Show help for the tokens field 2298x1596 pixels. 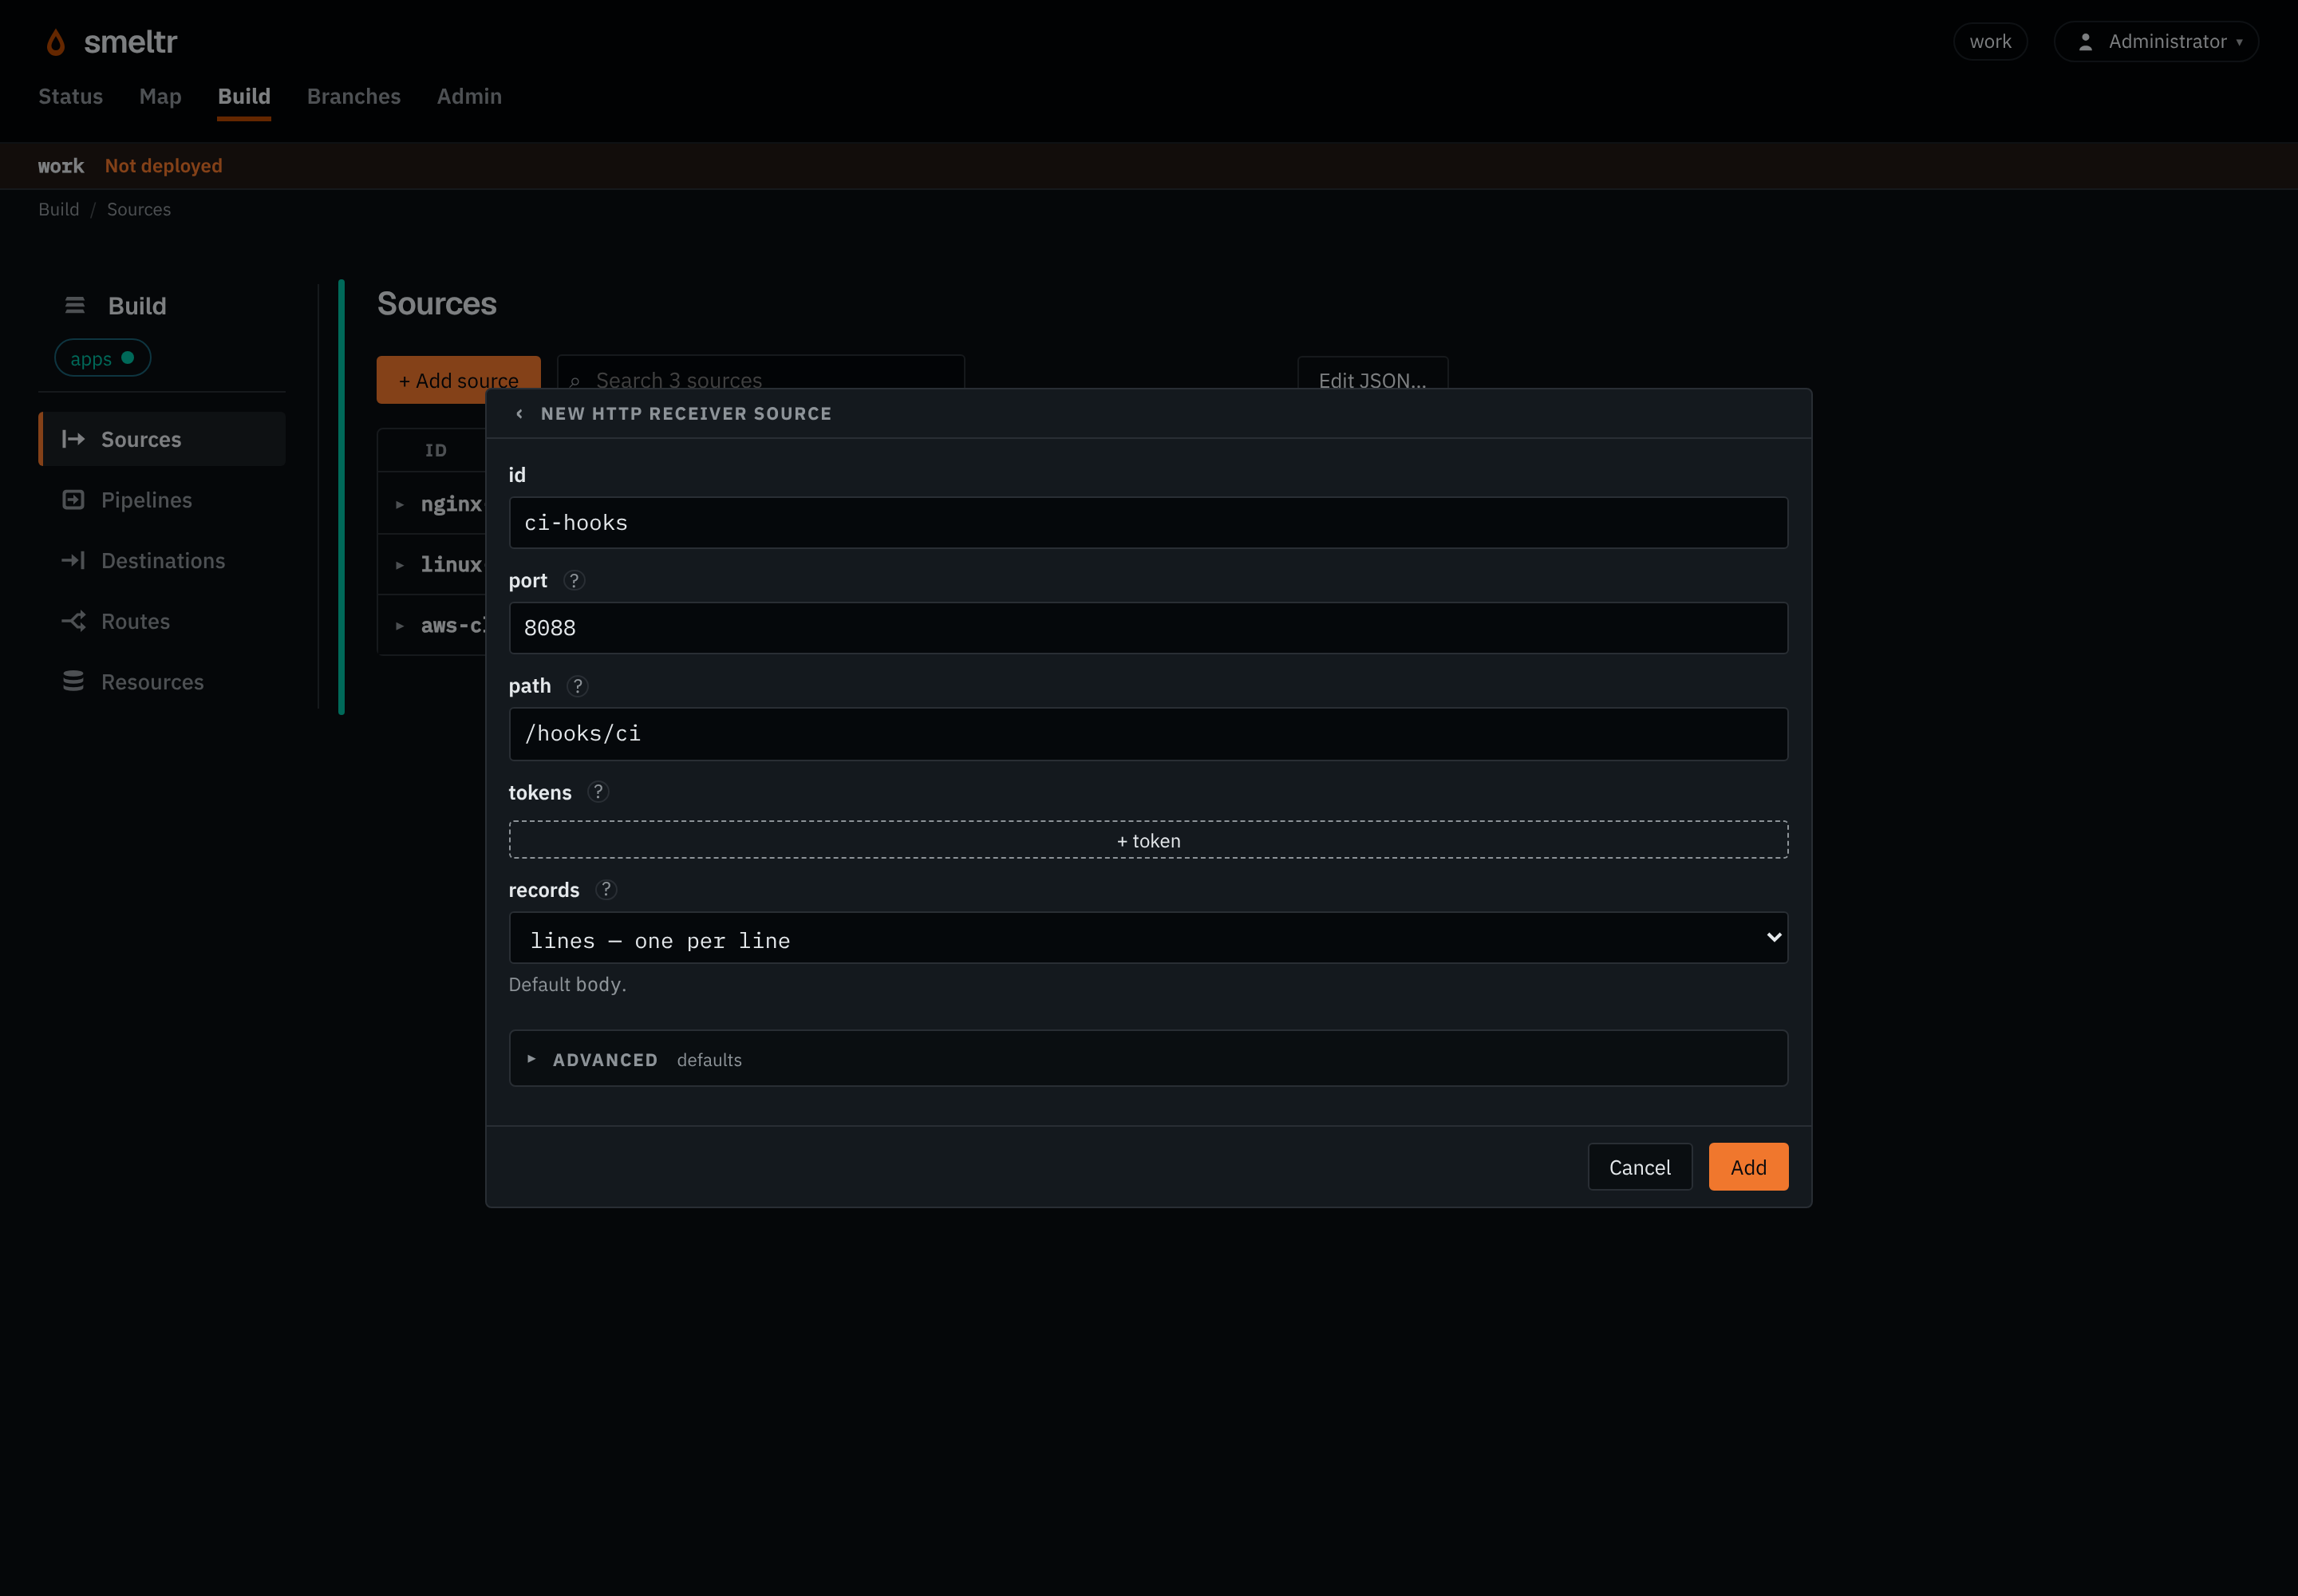598,792
